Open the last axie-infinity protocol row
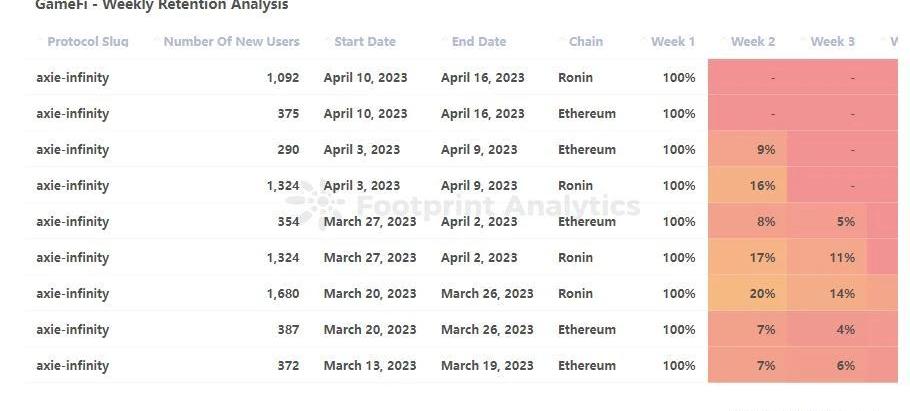This screenshot has height=411, width=910. click(73, 366)
